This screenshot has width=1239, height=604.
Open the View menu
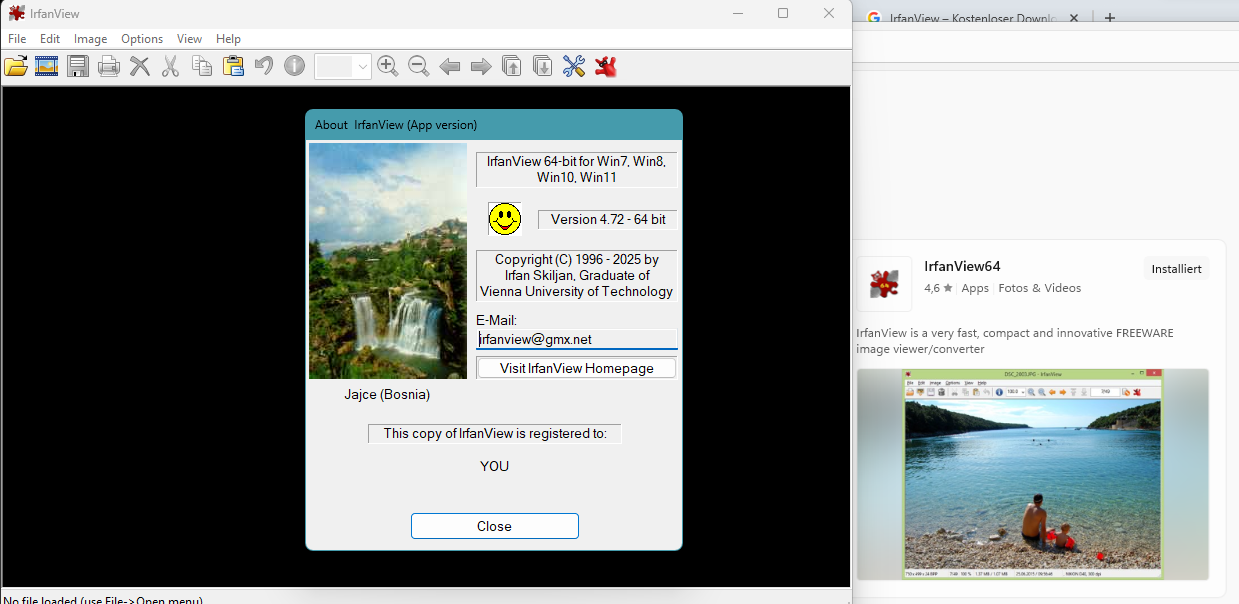(189, 39)
